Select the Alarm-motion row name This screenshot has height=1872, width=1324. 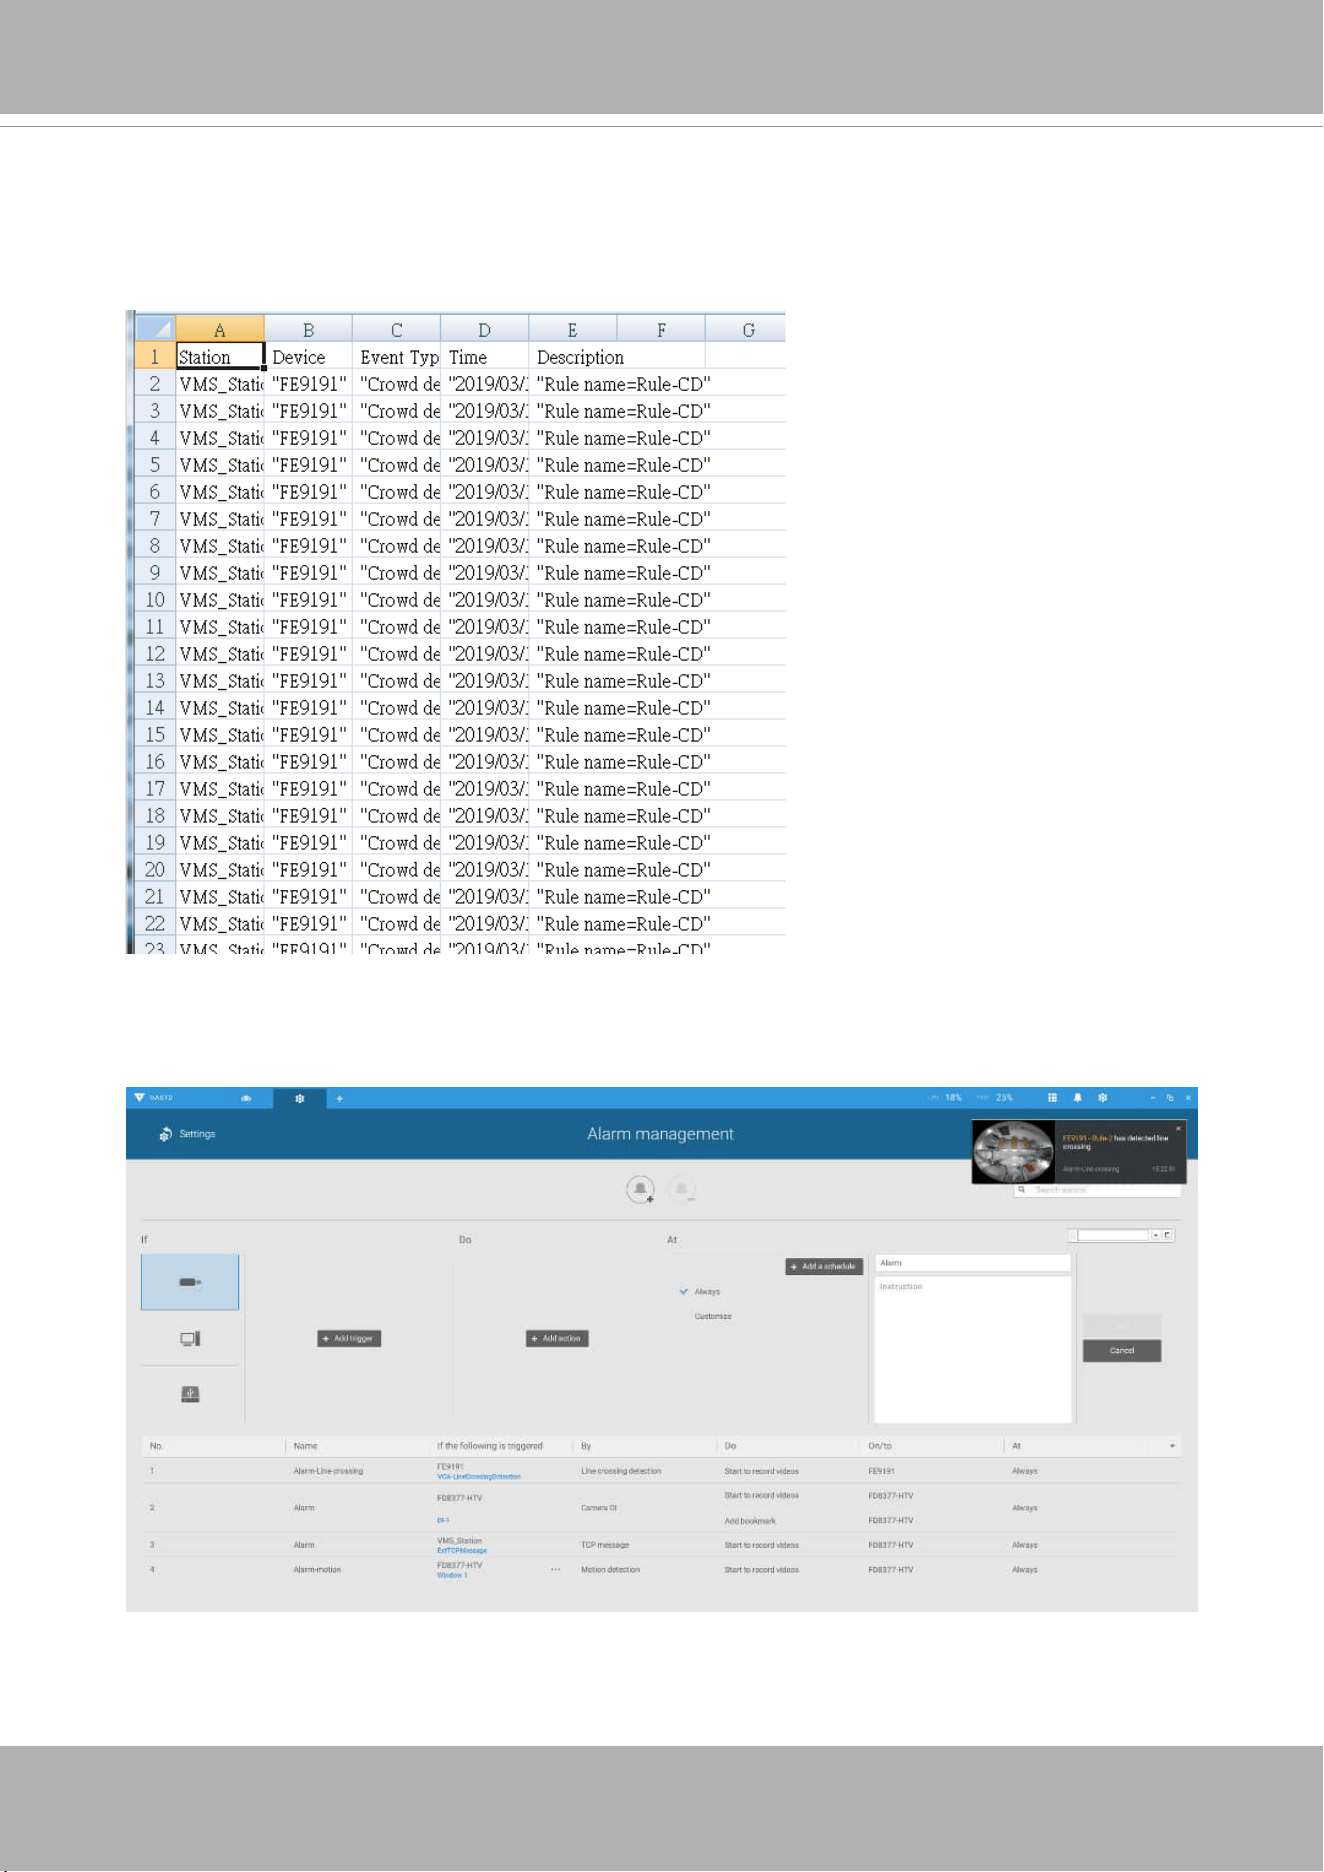(317, 1570)
